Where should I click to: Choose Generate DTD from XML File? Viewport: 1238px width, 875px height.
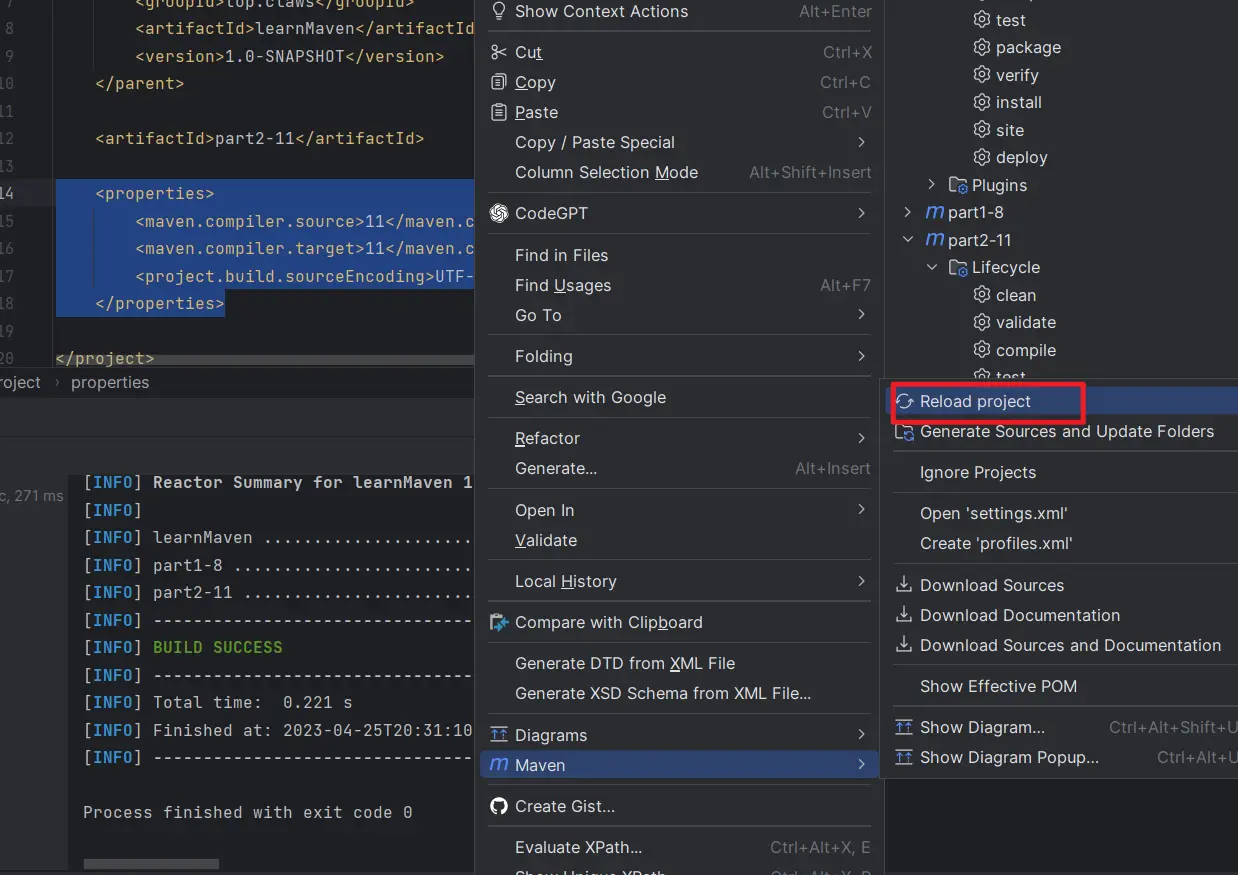[x=680, y=663]
